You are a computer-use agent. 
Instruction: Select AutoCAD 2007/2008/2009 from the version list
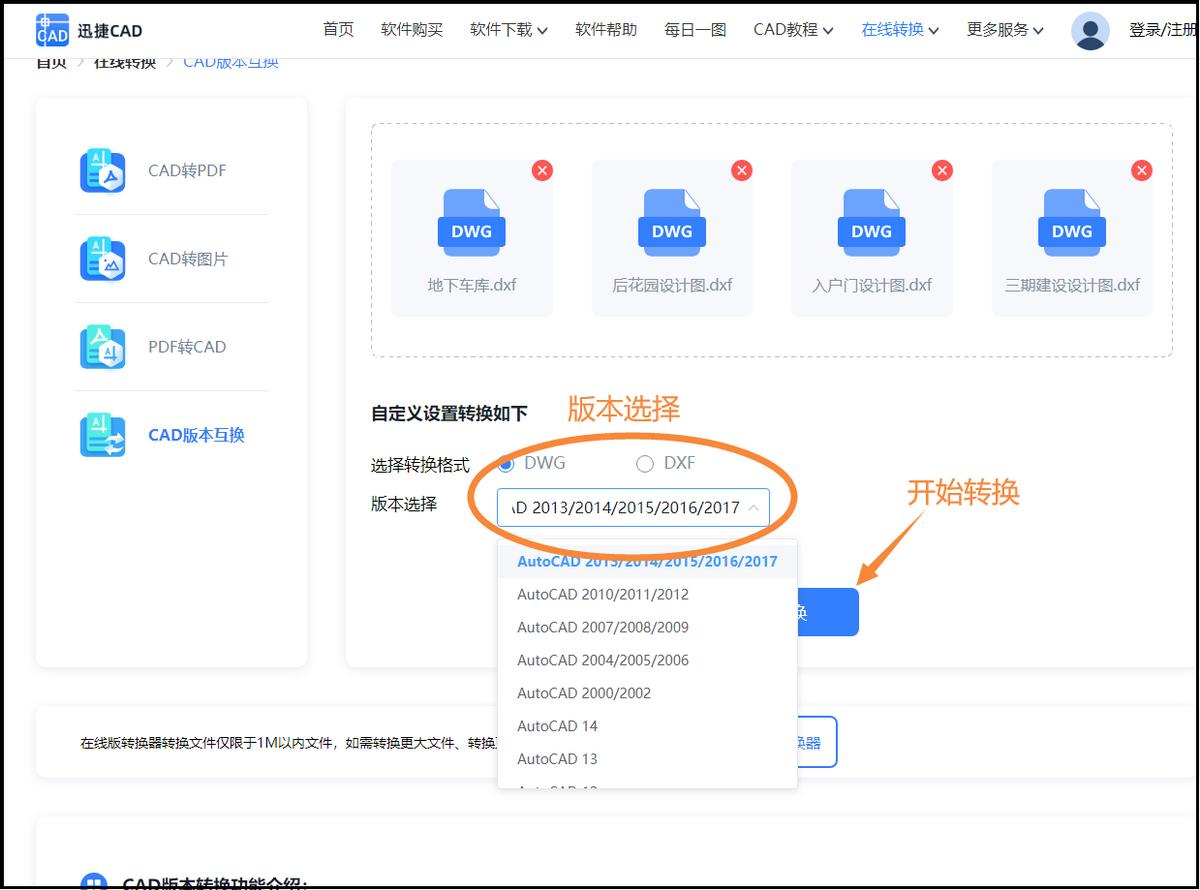point(603,627)
